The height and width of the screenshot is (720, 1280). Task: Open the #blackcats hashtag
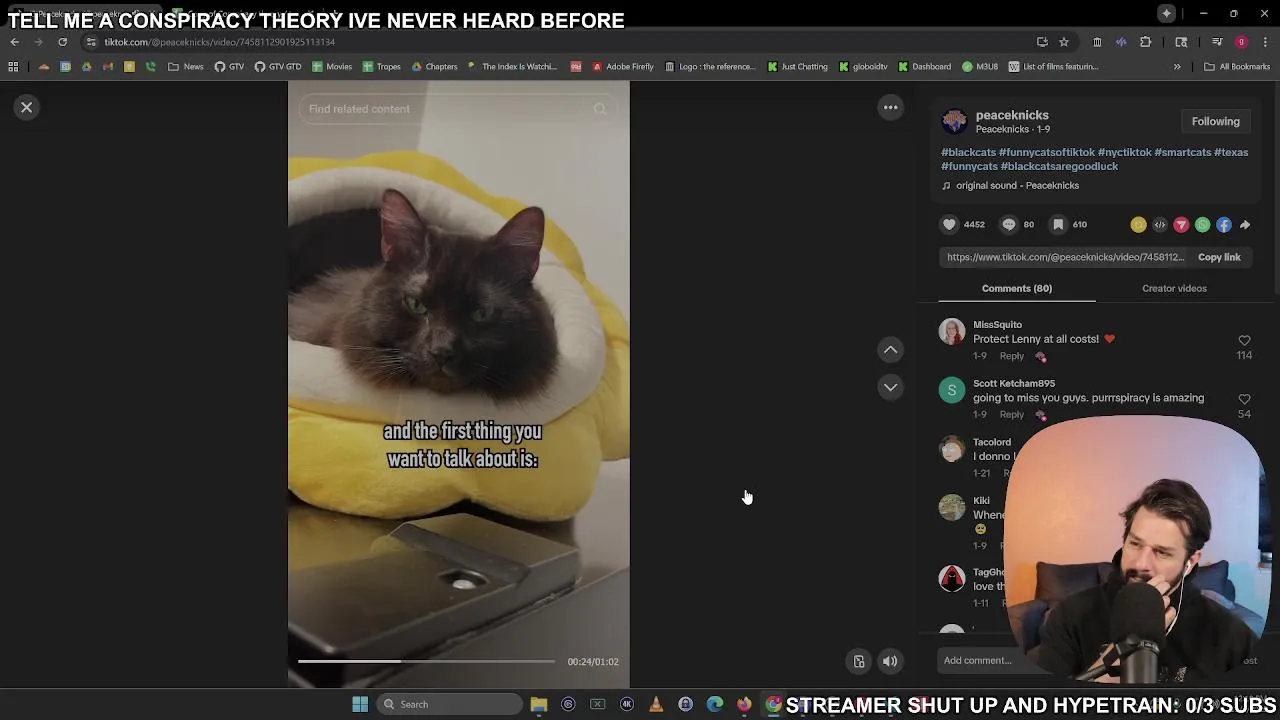(x=968, y=152)
